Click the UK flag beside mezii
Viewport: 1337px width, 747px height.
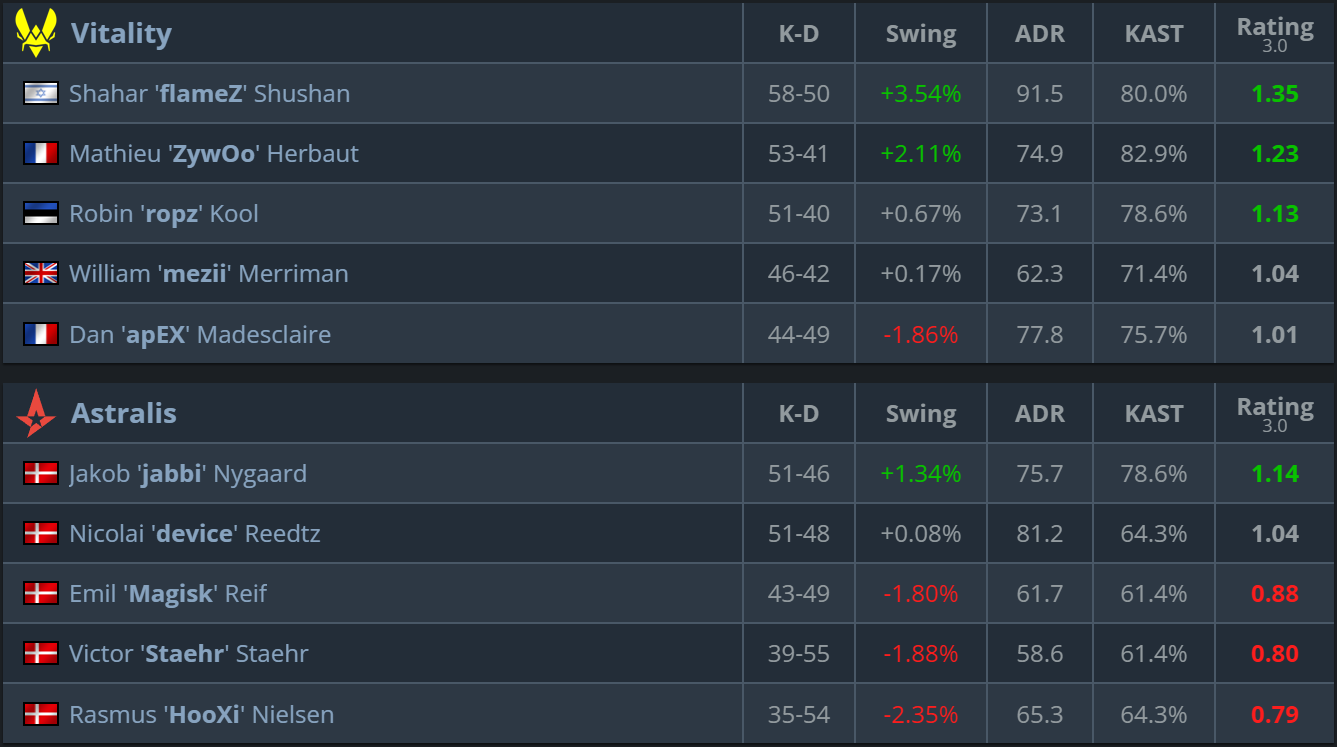[40, 274]
